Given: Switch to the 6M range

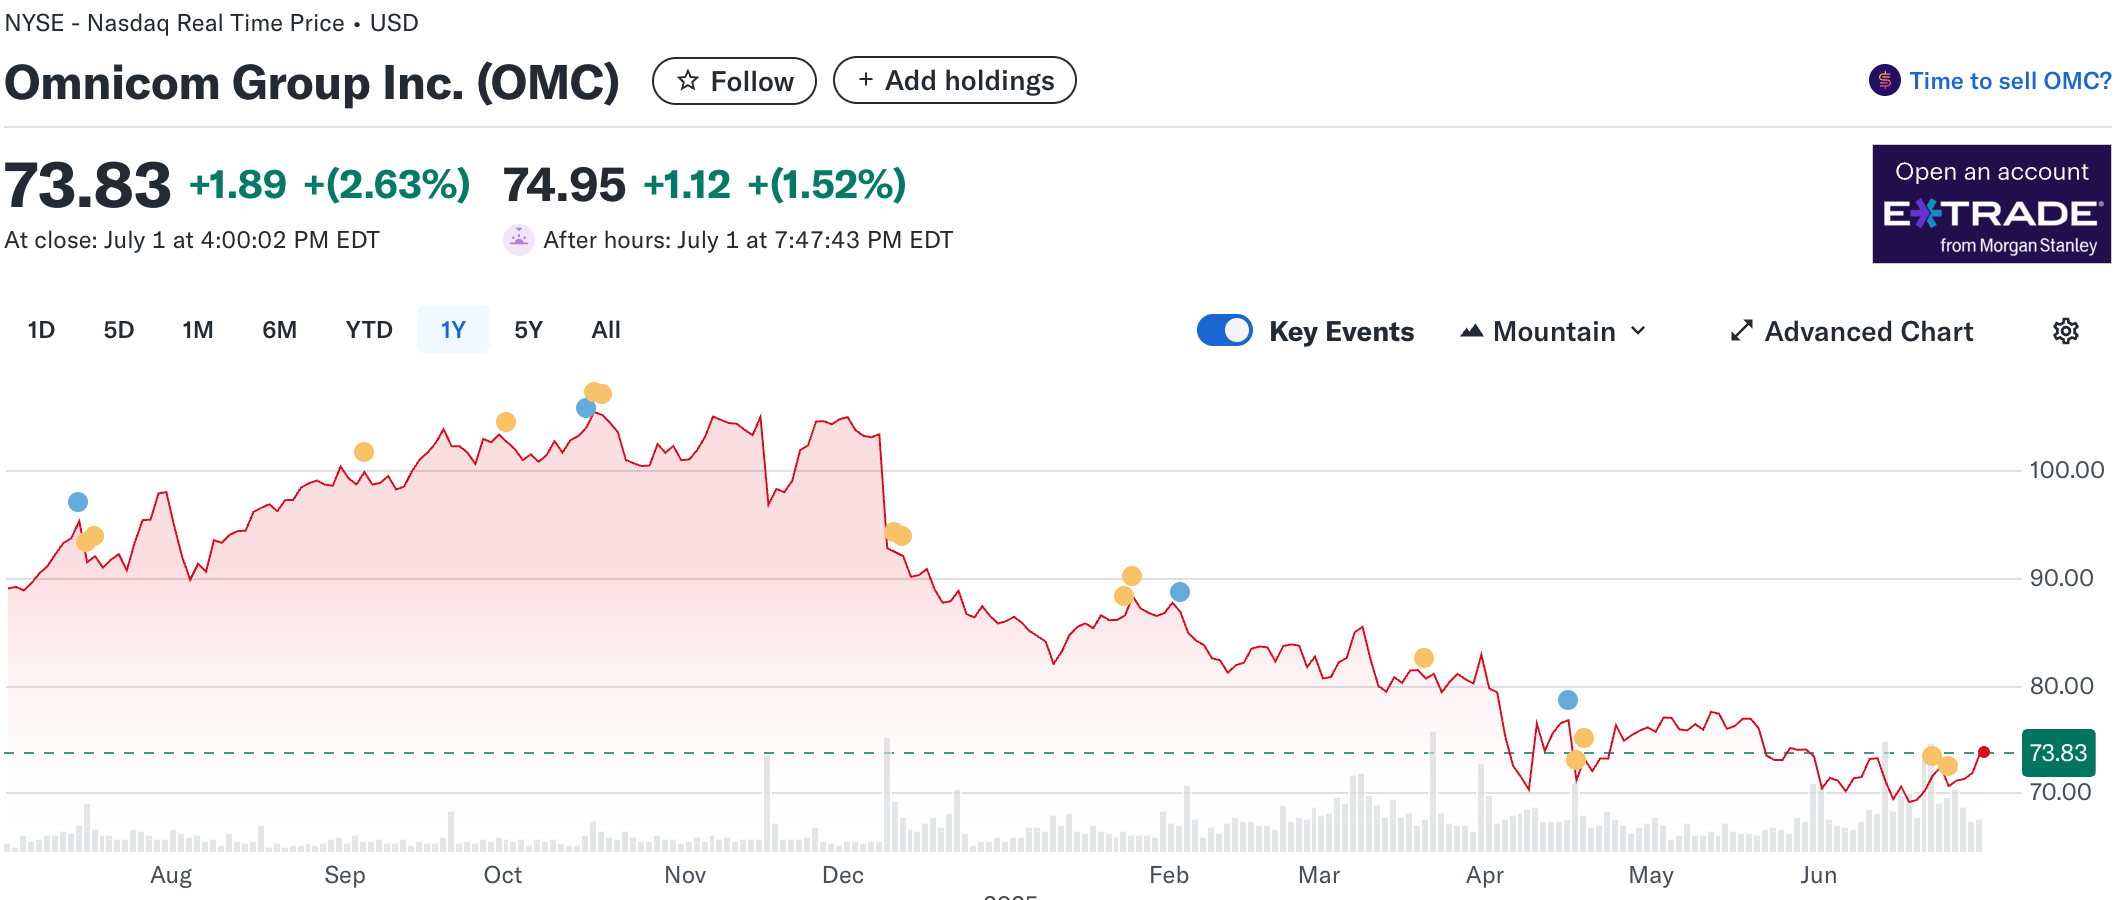Looking at the screenshot, I should (280, 330).
